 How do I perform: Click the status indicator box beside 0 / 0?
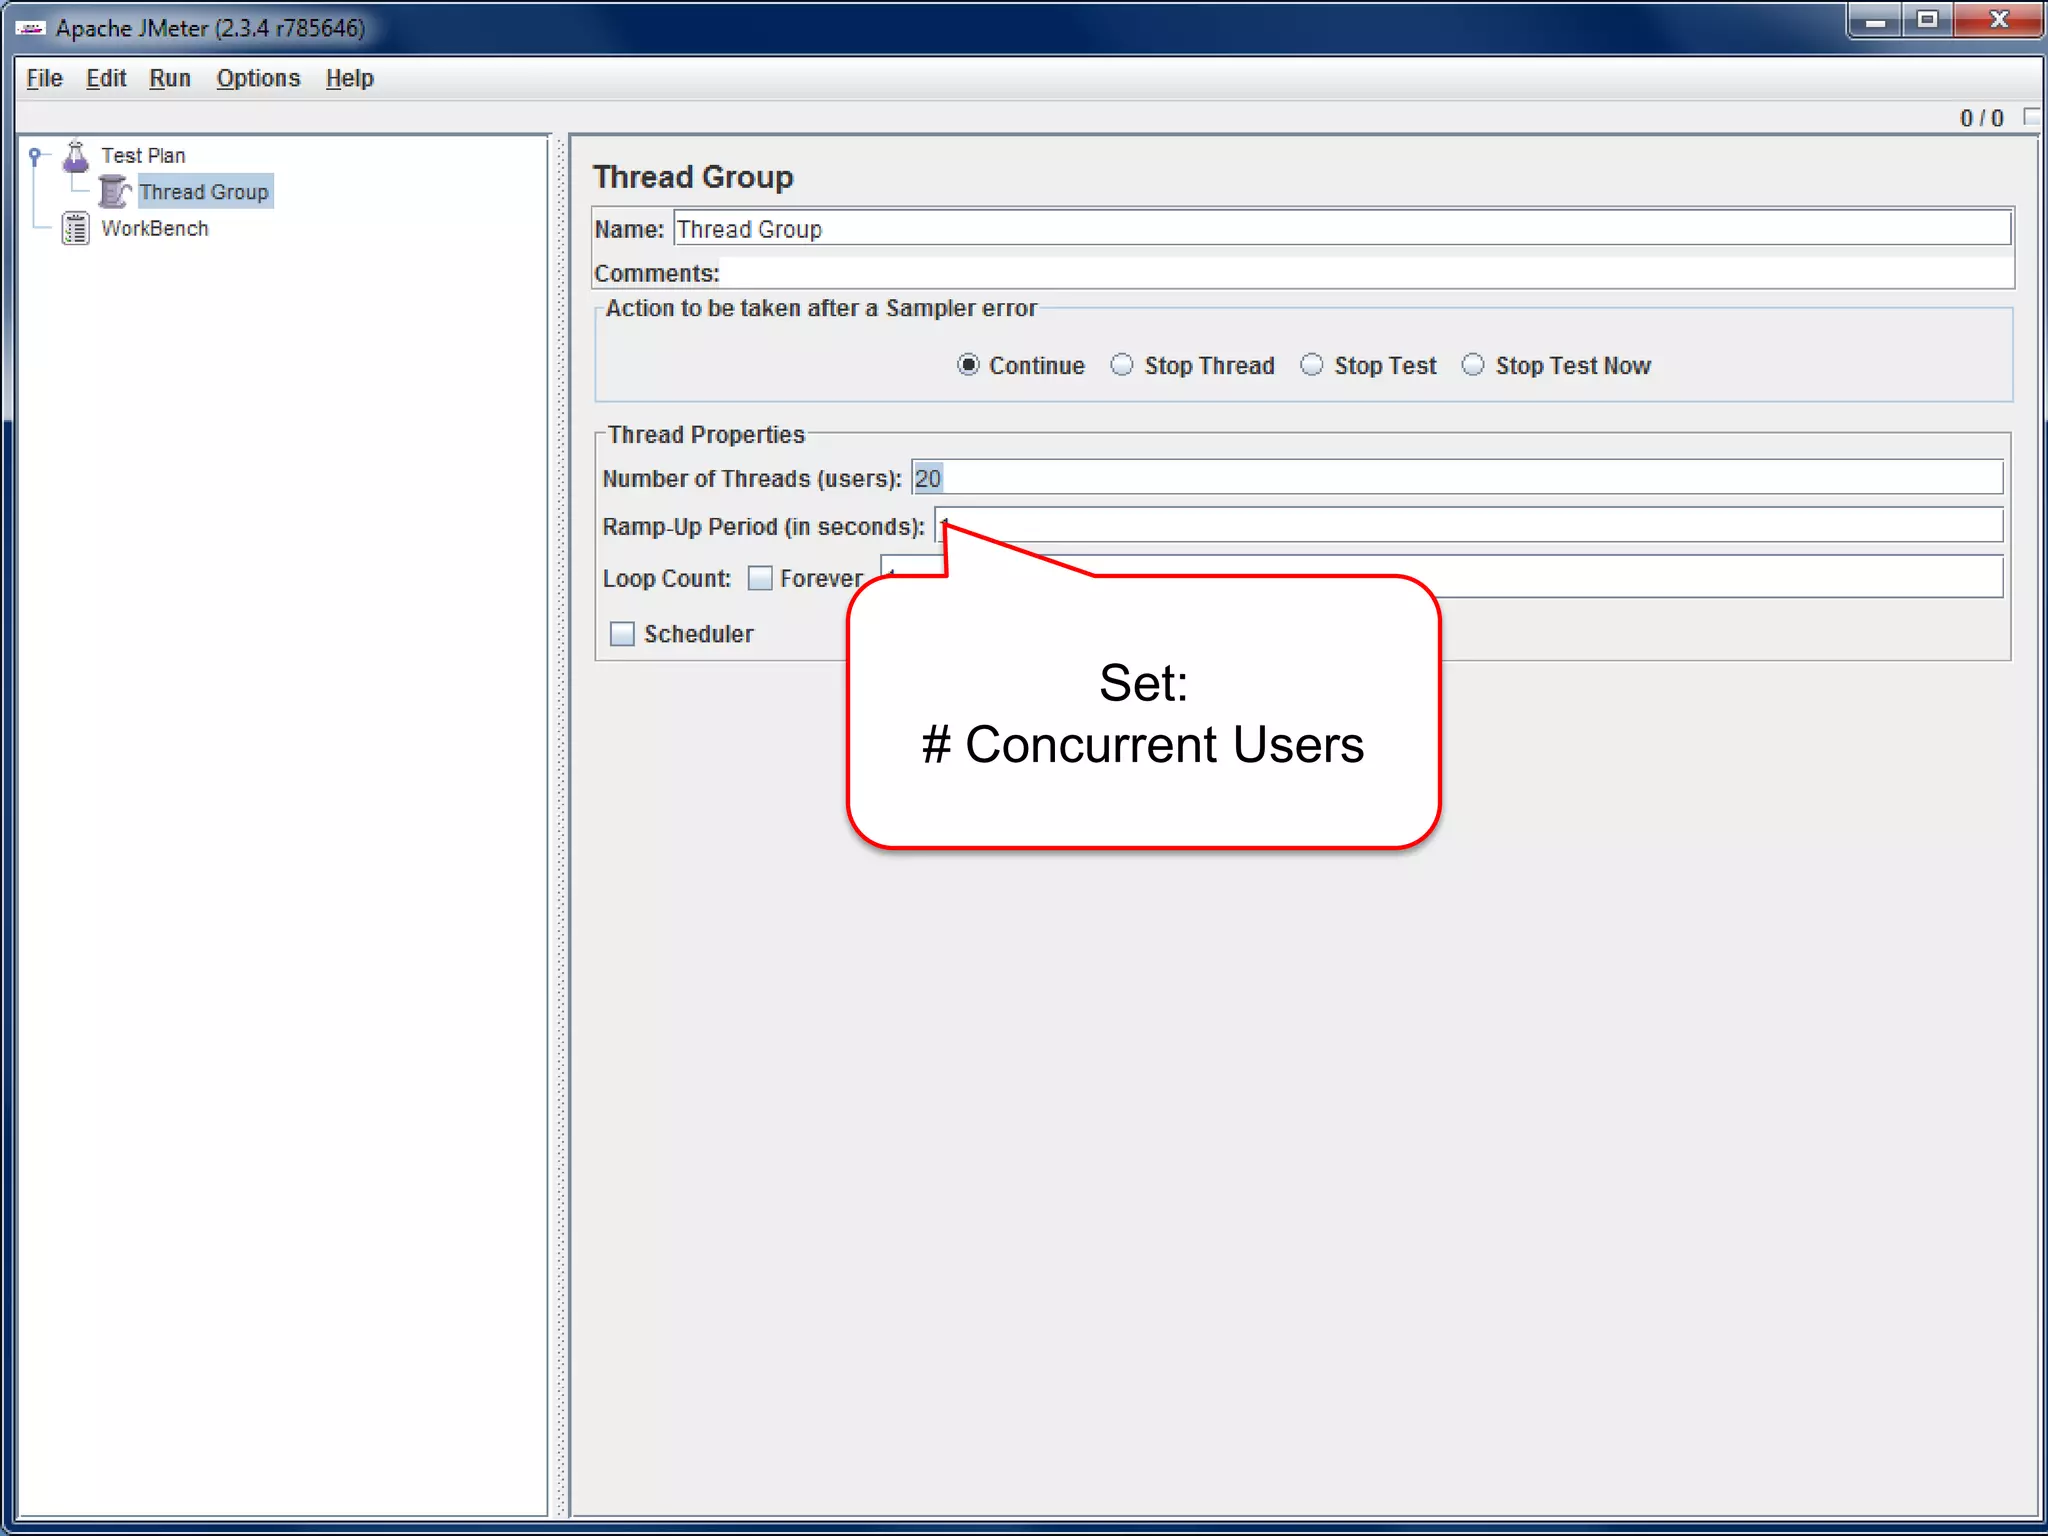(2031, 117)
